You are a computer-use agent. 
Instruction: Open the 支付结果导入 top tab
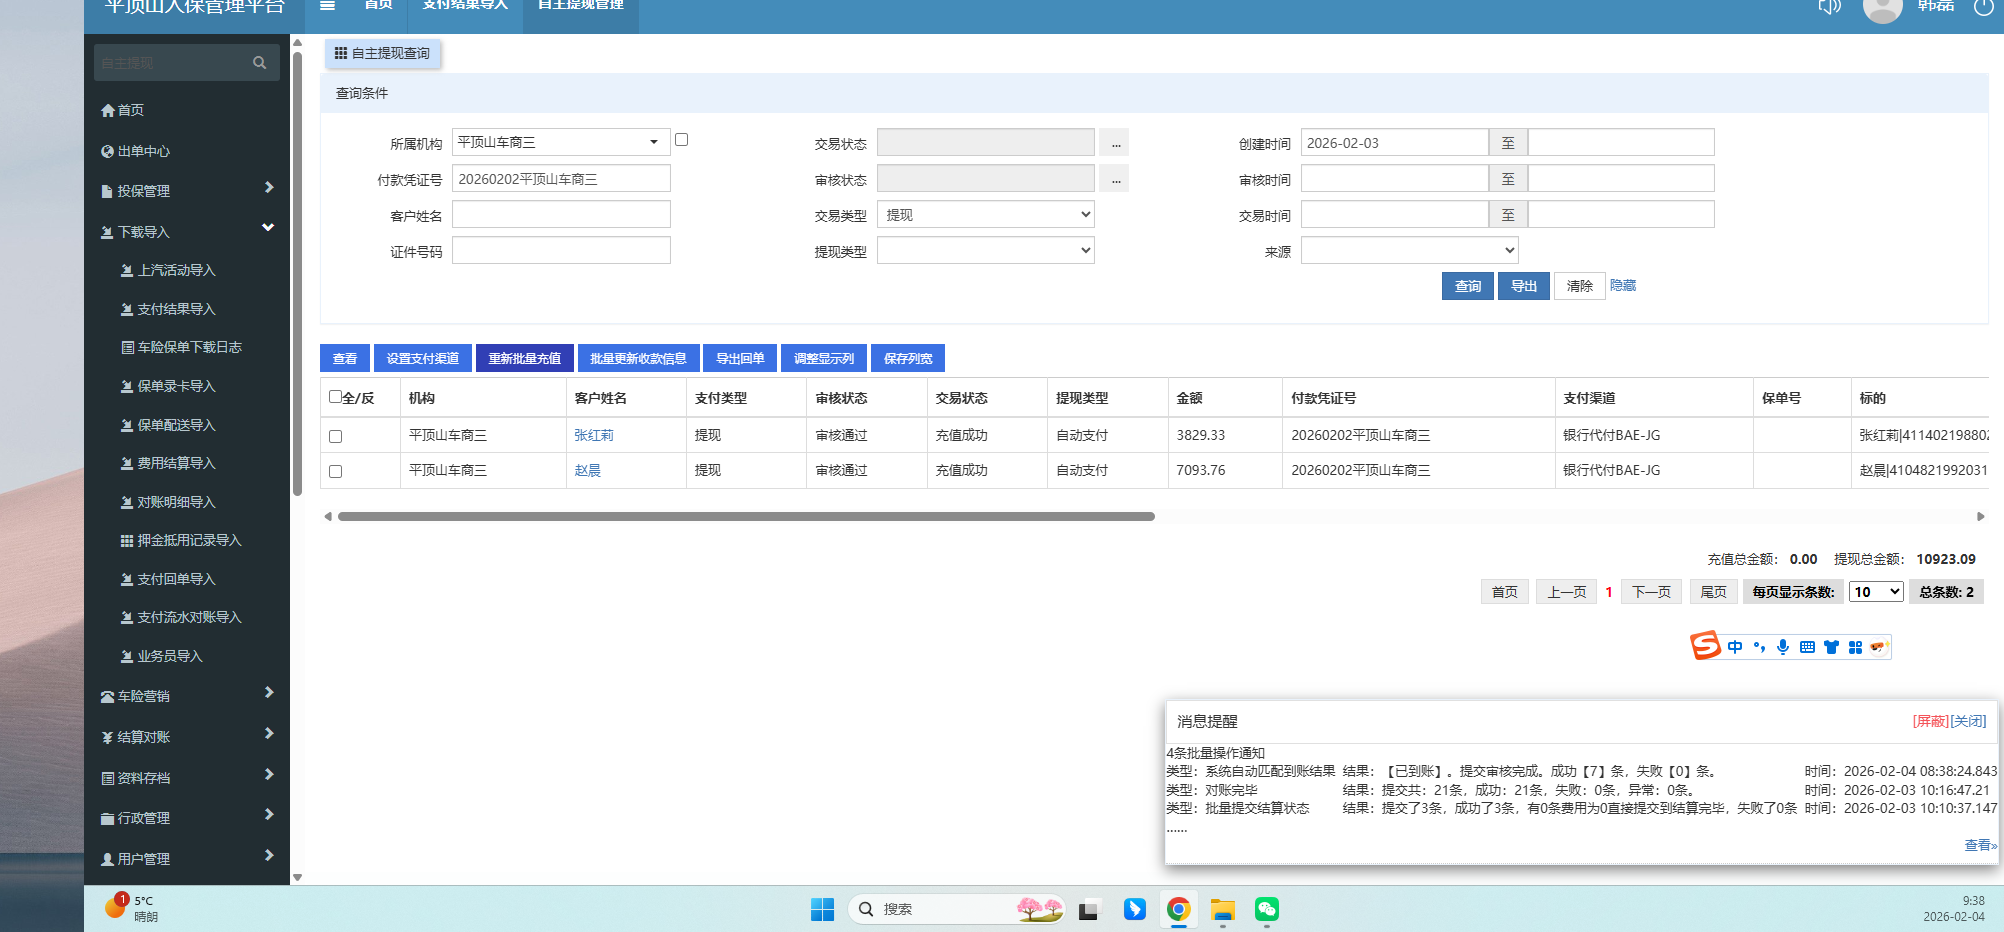coord(465,6)
